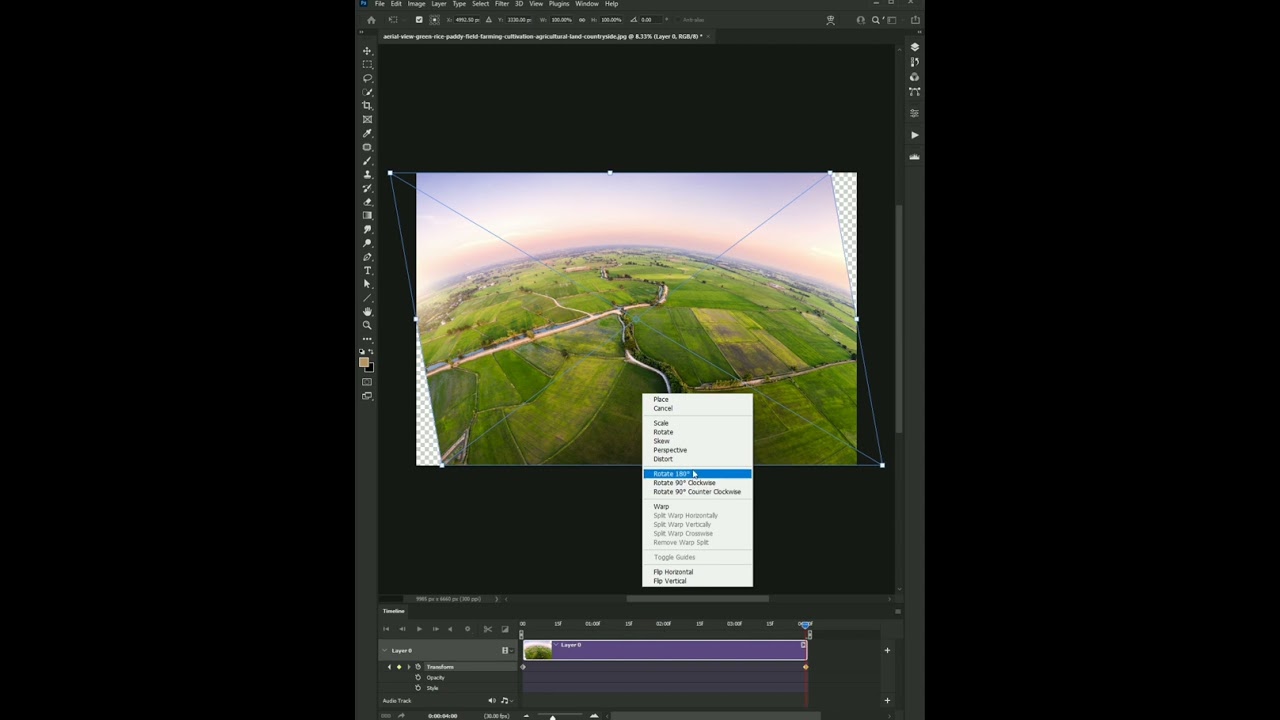Change screen mode icon
This screenshot has height=720, width=1280.
[367, 396]
